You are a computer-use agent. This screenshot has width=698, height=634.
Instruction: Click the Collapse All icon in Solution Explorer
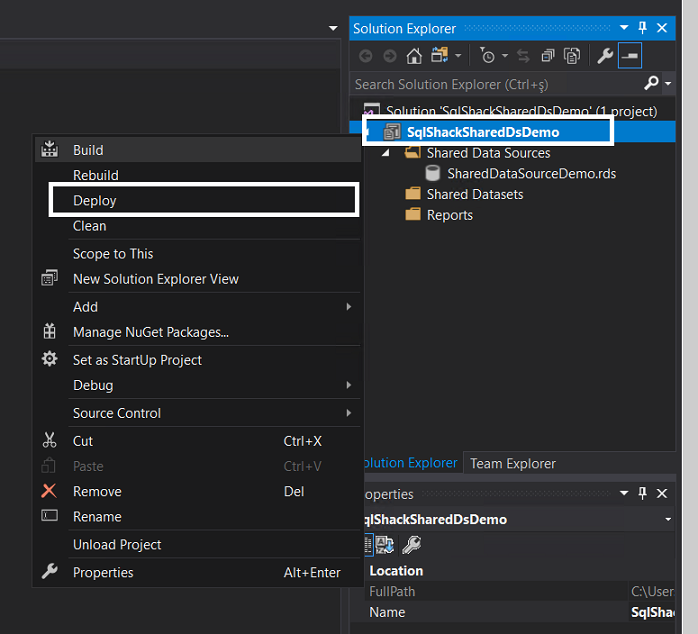tap(548, 56)
